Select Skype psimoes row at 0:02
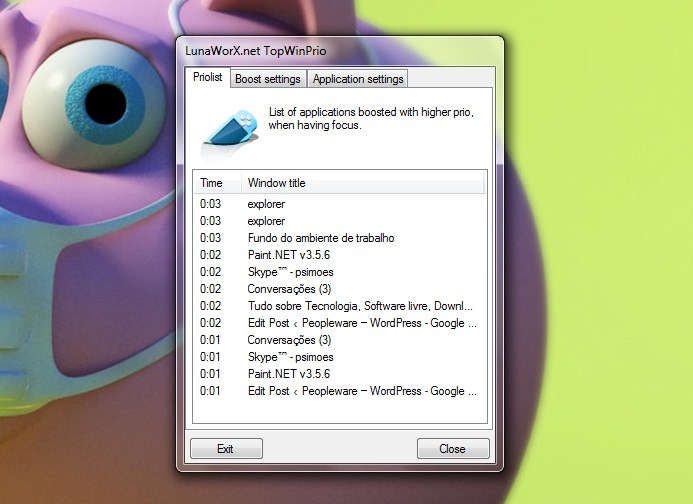Viewport: 693px width, 504px height. pyautogui.click(x=339, y=272)
